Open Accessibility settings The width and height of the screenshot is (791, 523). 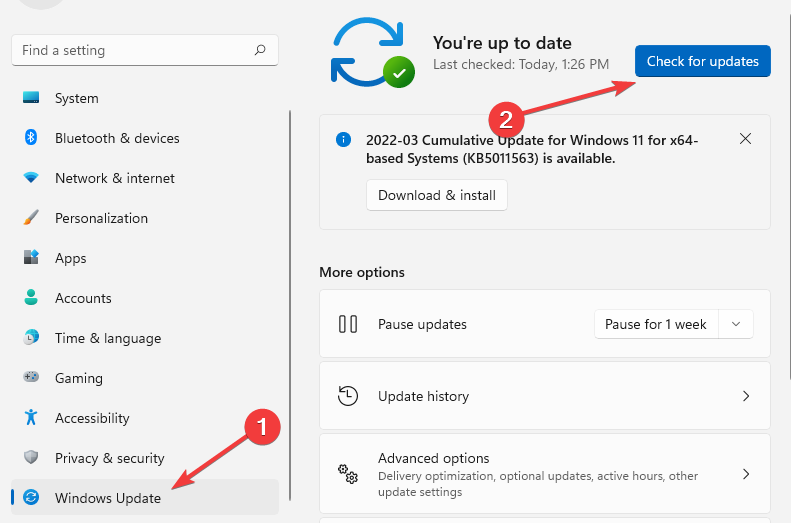click(145, 418)
